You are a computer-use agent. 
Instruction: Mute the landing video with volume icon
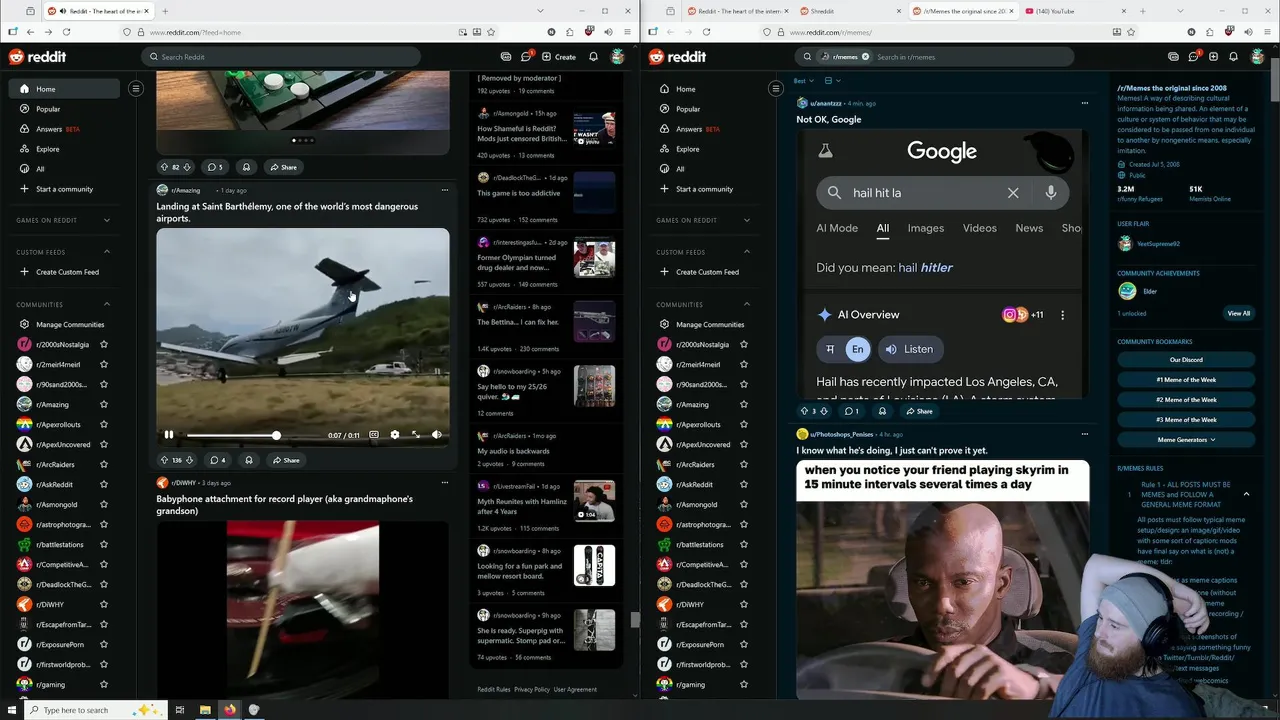437,435
